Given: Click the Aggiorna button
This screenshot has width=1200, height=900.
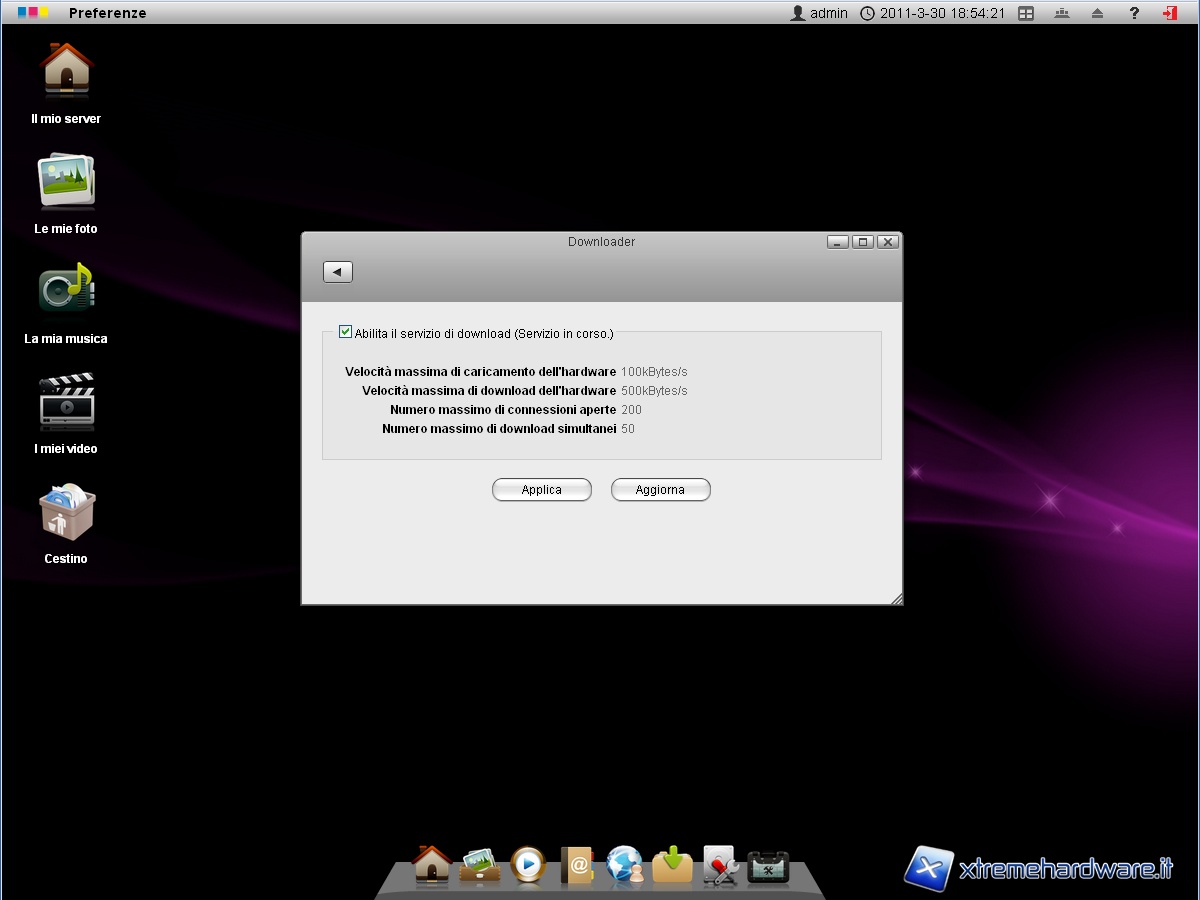Looking at the screenshot, I should (661, 490).
